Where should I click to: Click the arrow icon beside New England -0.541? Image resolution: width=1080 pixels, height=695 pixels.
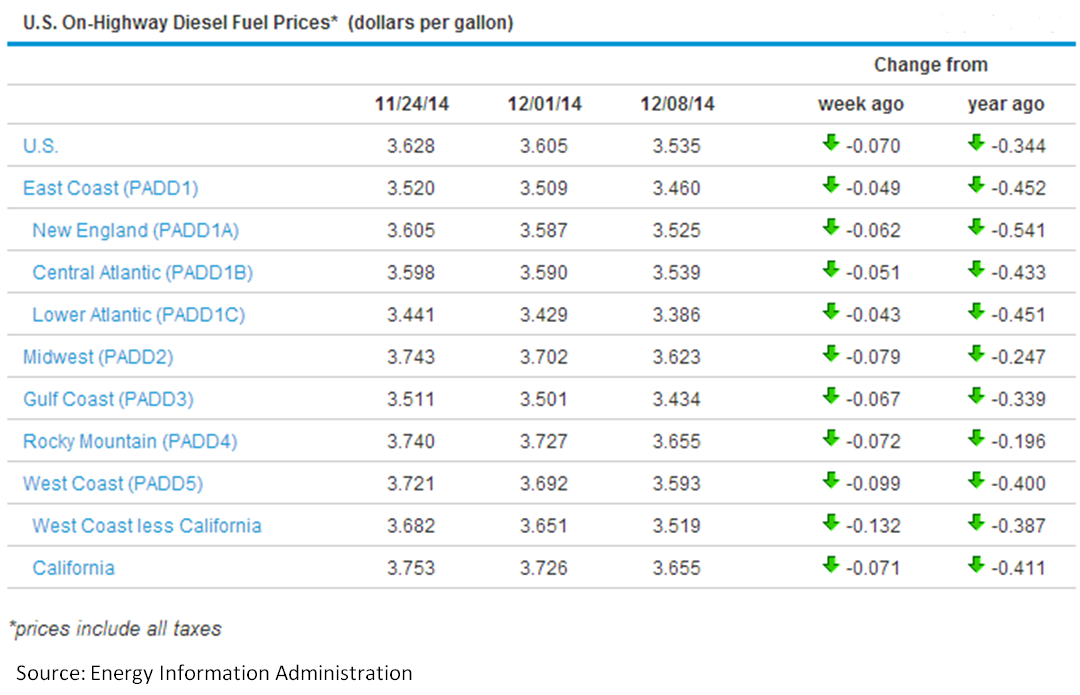point(976,228)
